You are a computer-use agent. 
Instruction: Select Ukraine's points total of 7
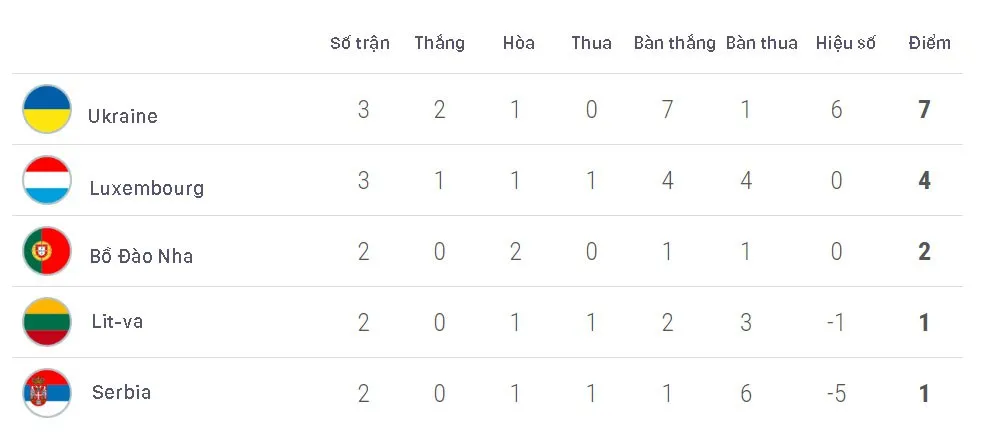point(925,110)
